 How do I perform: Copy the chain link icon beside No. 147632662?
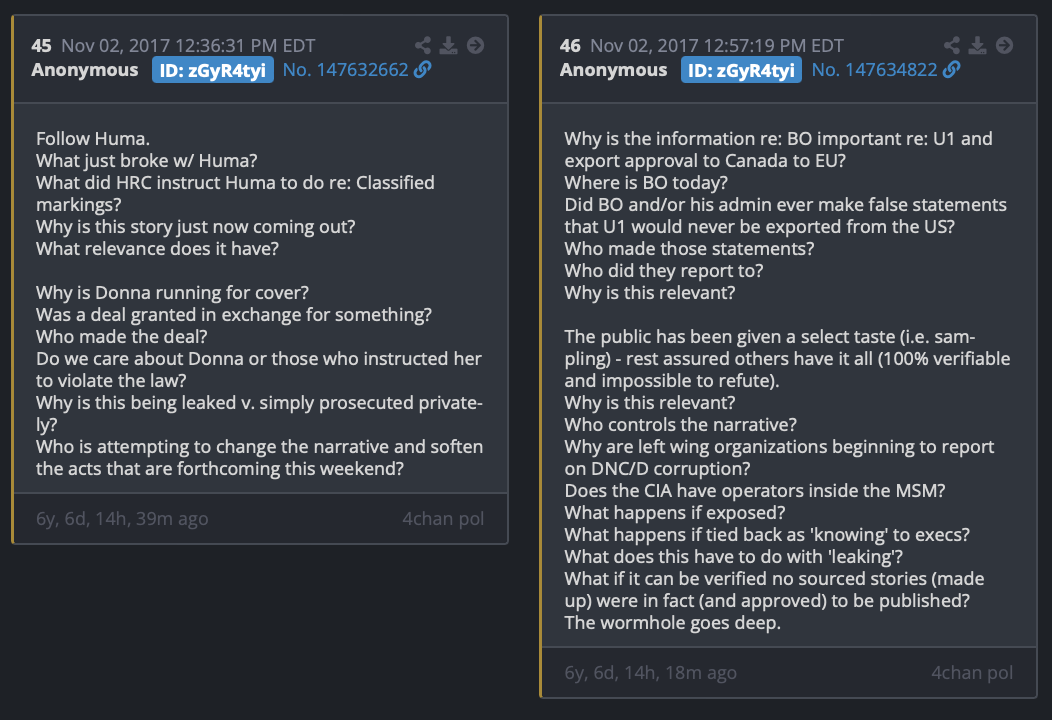click(423, 70)
